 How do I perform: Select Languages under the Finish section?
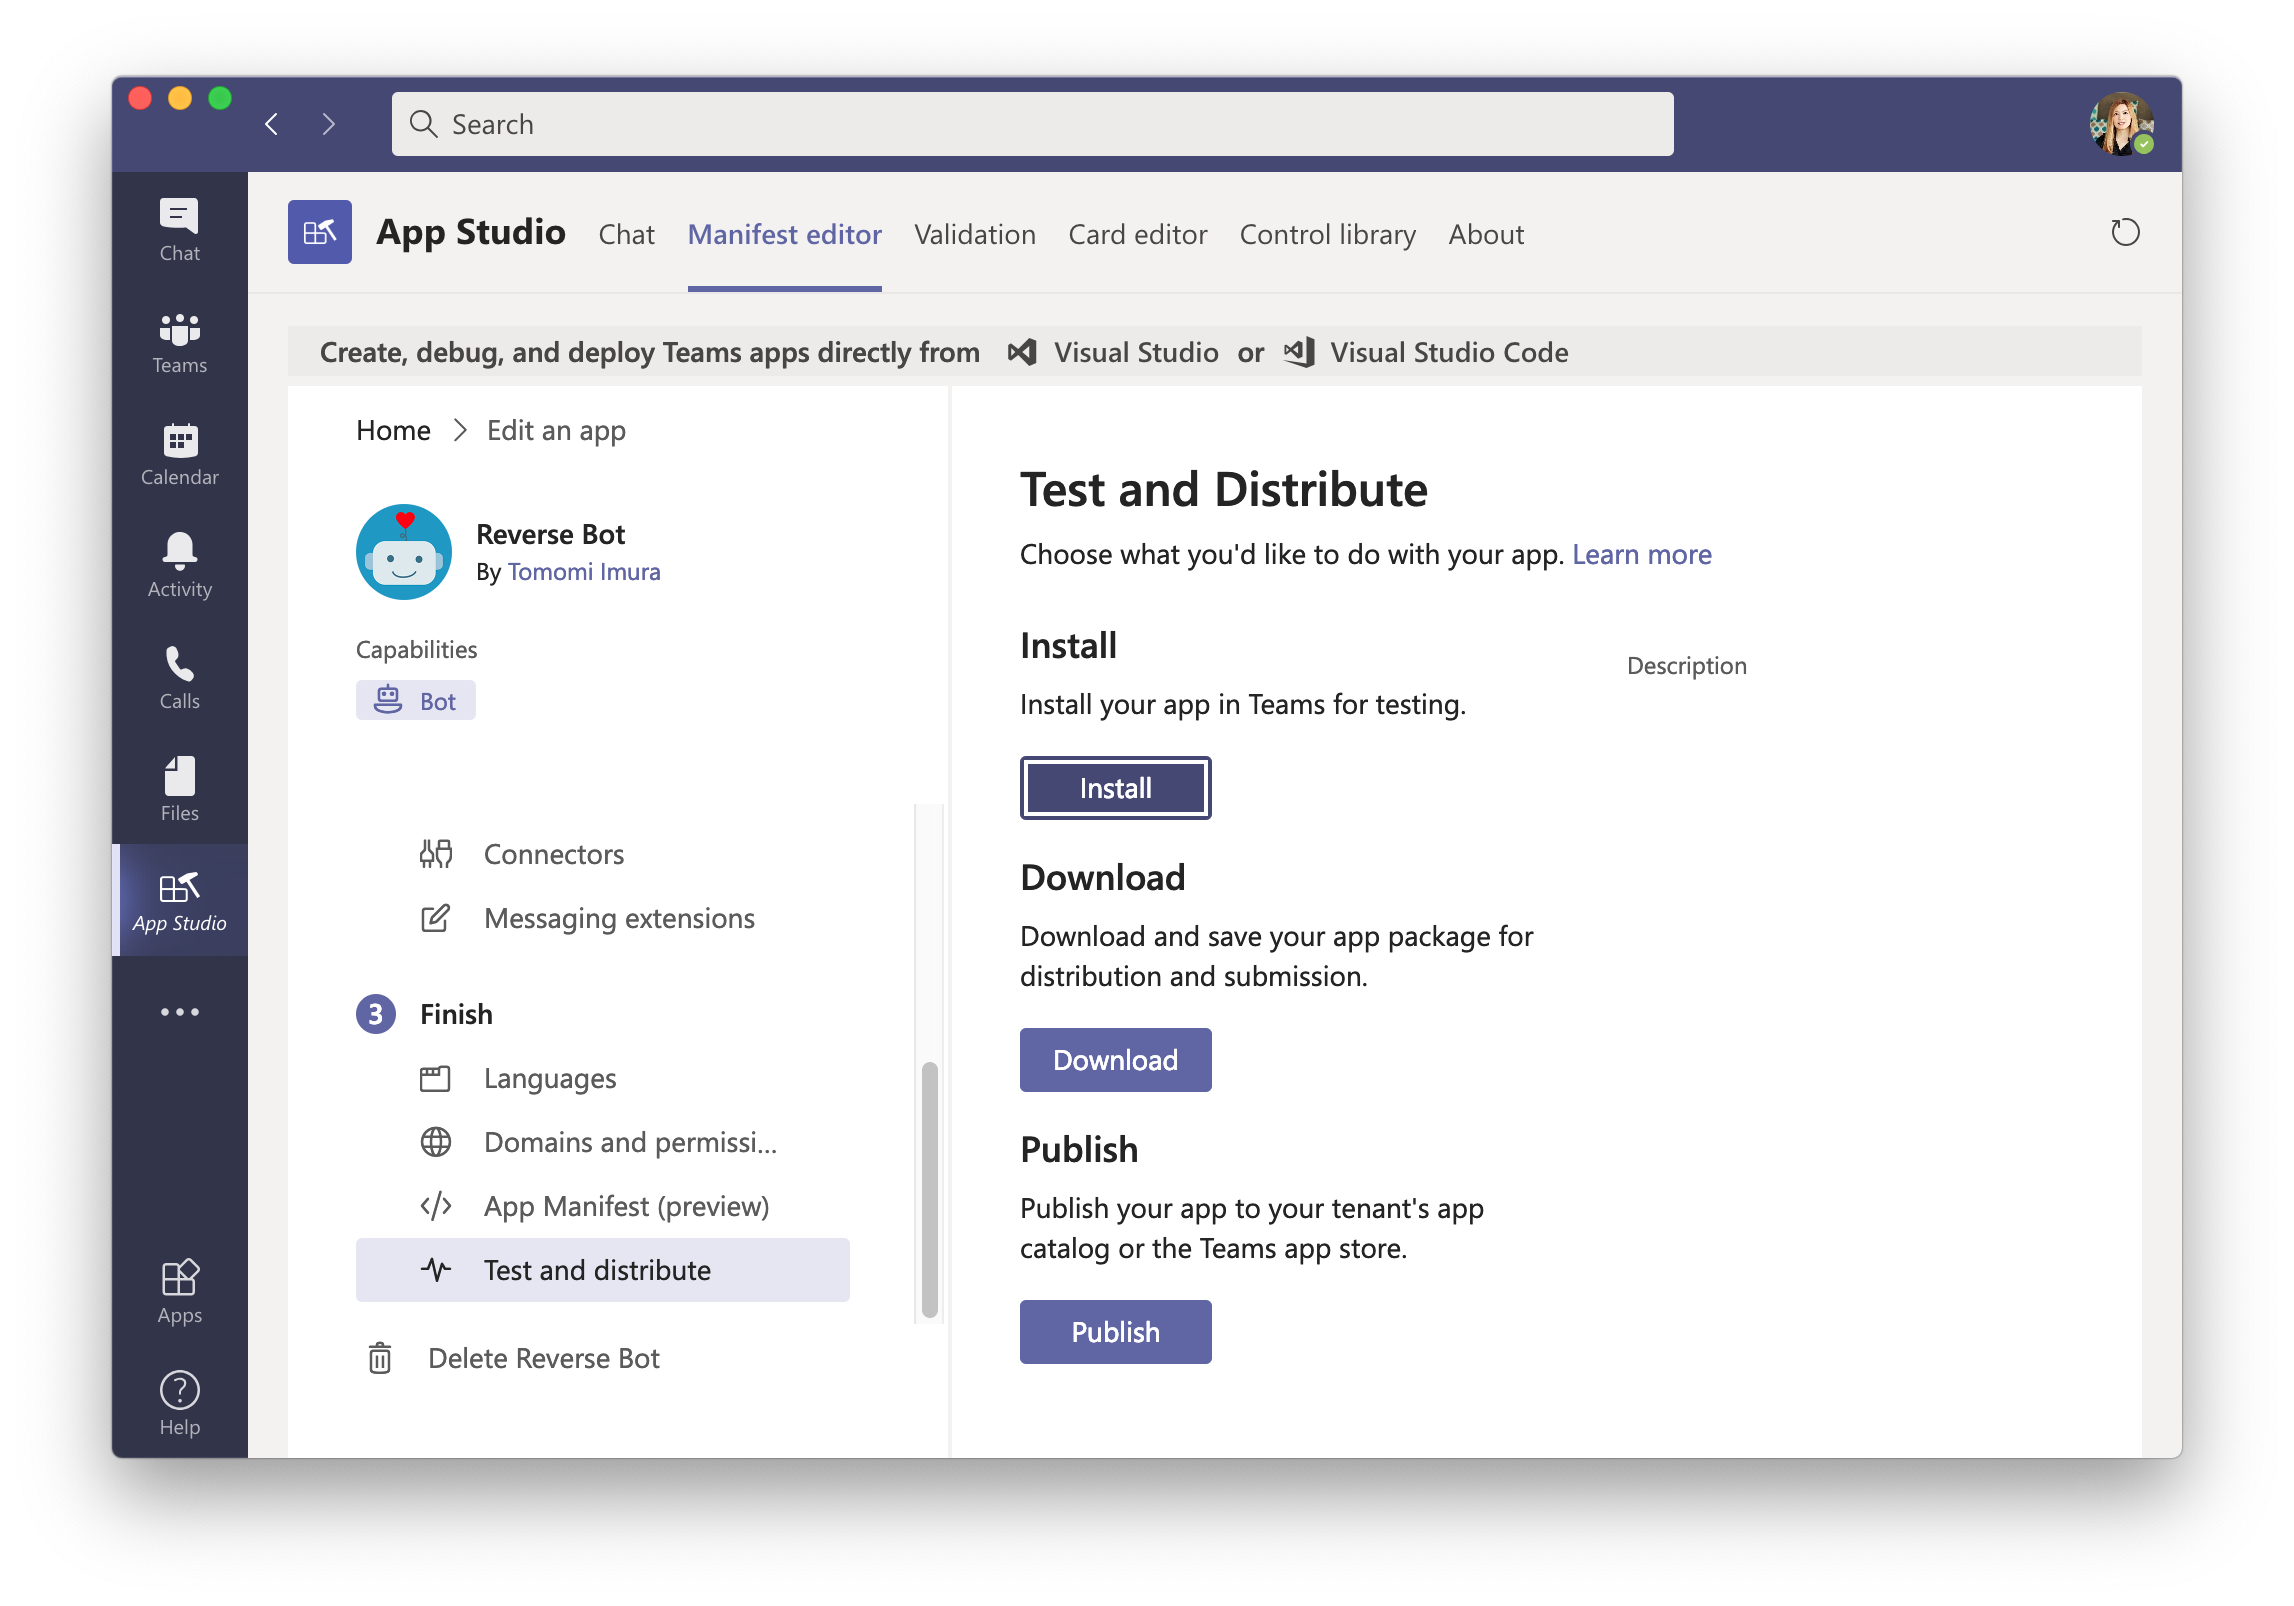549,1078
